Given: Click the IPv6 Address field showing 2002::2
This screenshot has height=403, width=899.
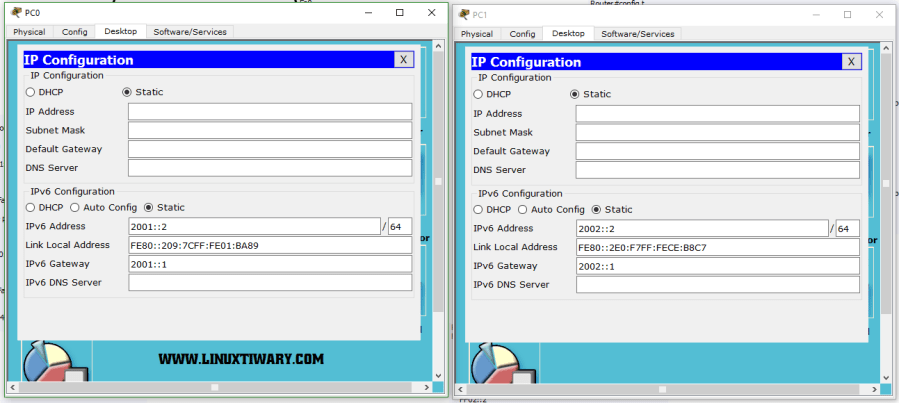Looking at the screenshot, I should pyautogui.click(x=702, y=228).
